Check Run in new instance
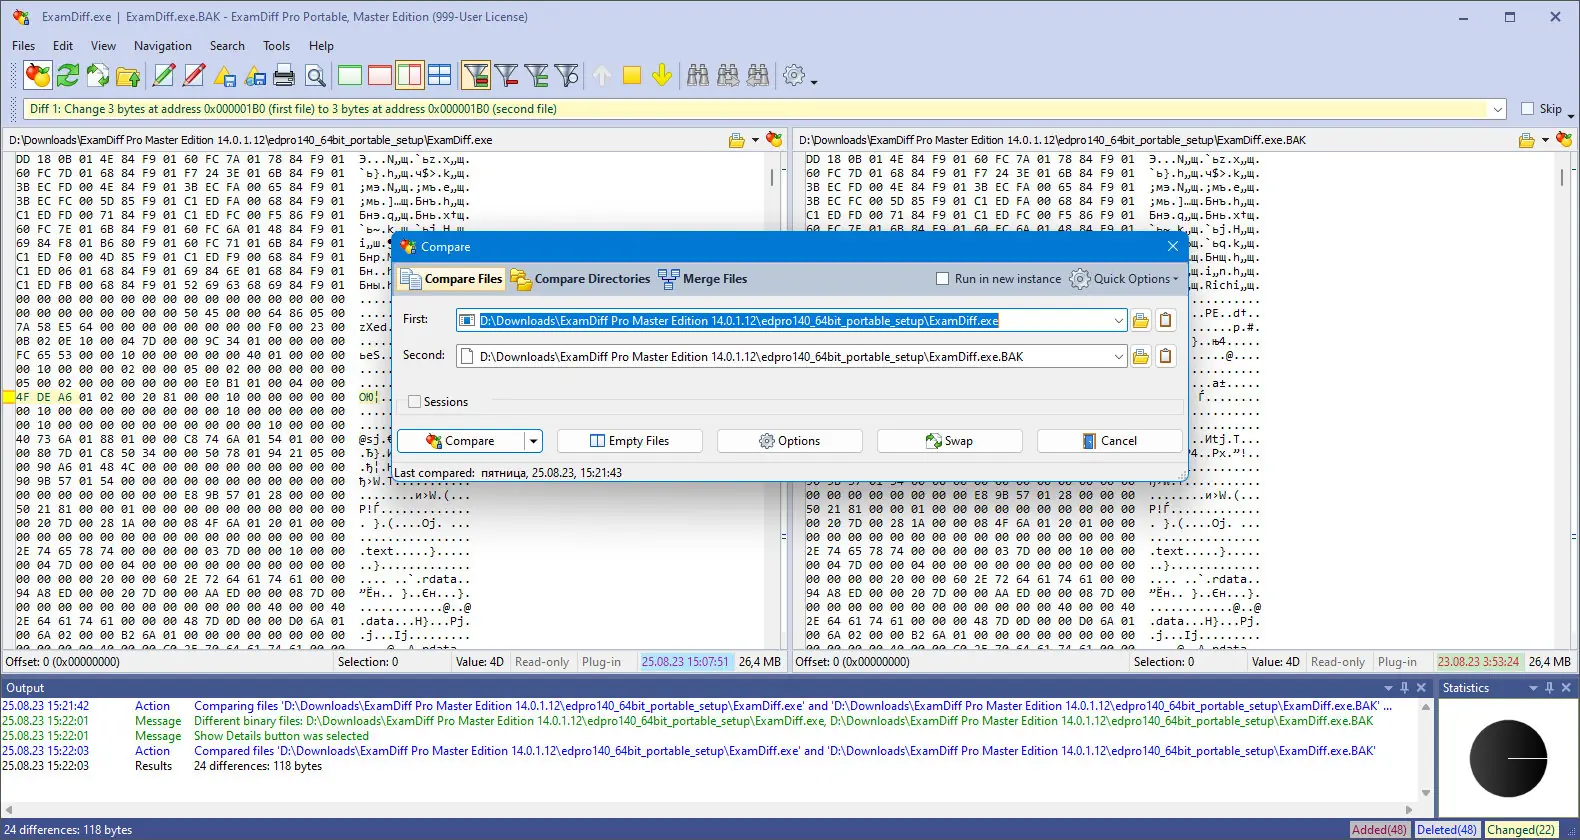The height and width of the screenshot is (840, 1580). click(942, 279)
